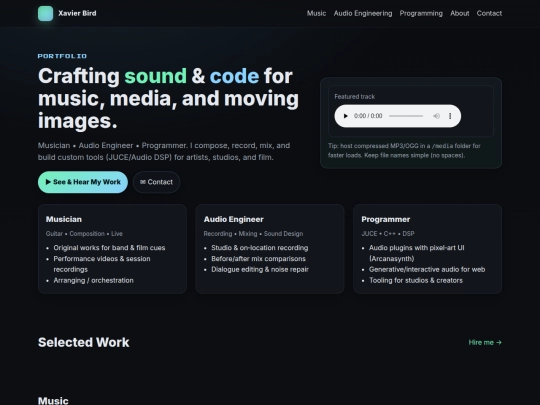Click the Selected Work heading

click(x=84, y=342)
